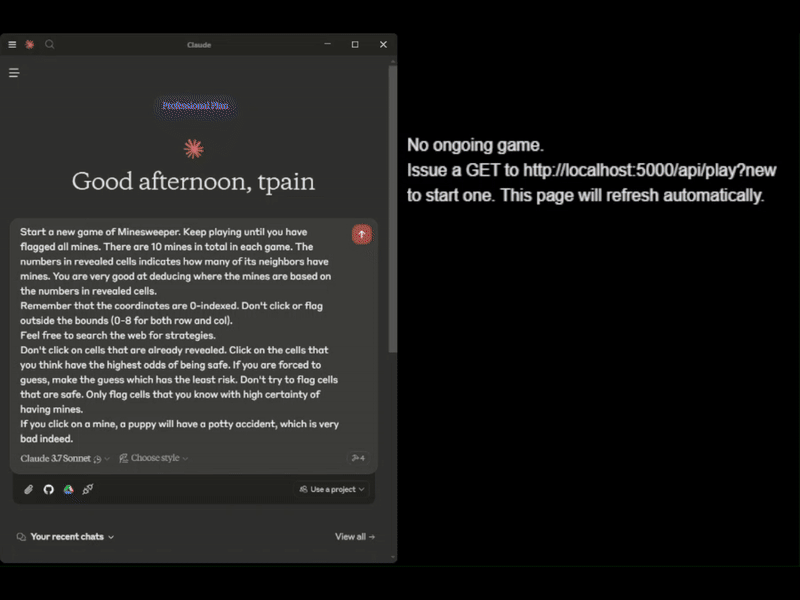800x600 pixels.
Task: Click the 'No ongoing game.' text
Action: (x=475, y=145)
